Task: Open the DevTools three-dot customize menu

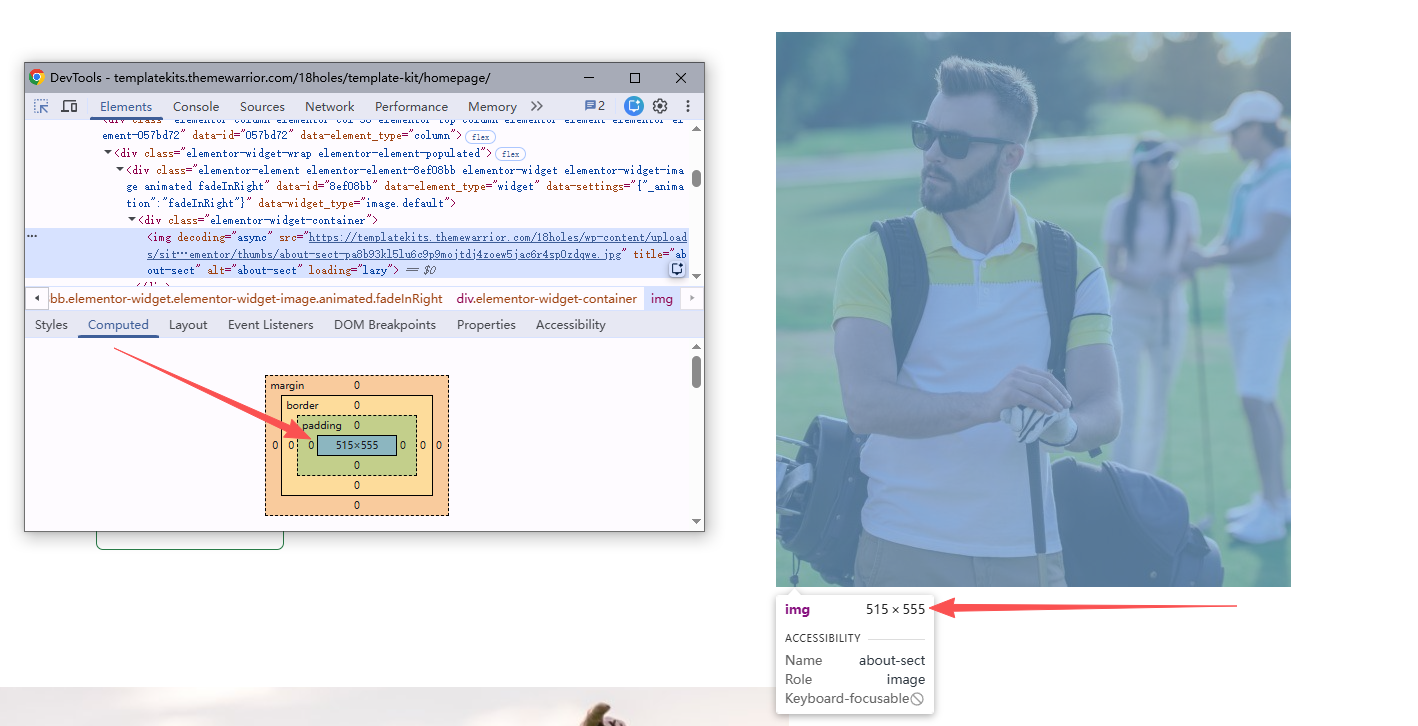Action: 688,106
